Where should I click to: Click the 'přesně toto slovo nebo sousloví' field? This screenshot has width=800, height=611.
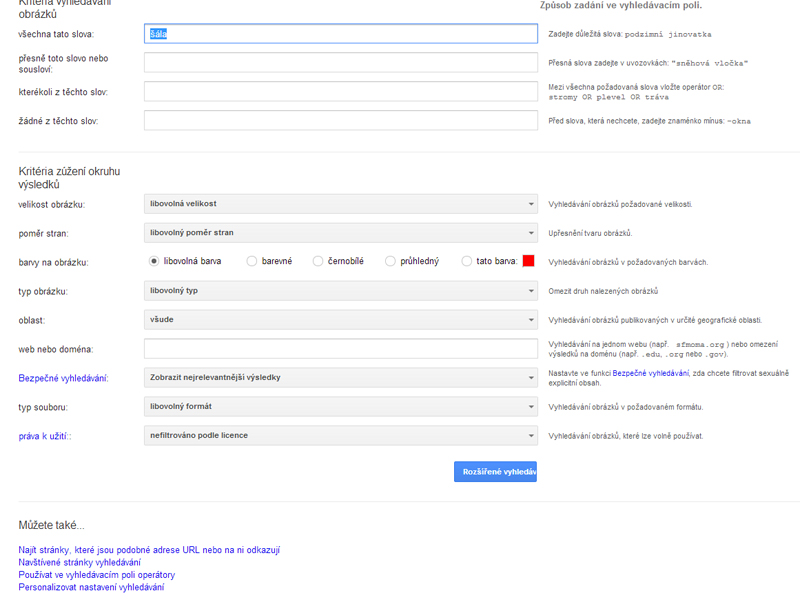341,63
